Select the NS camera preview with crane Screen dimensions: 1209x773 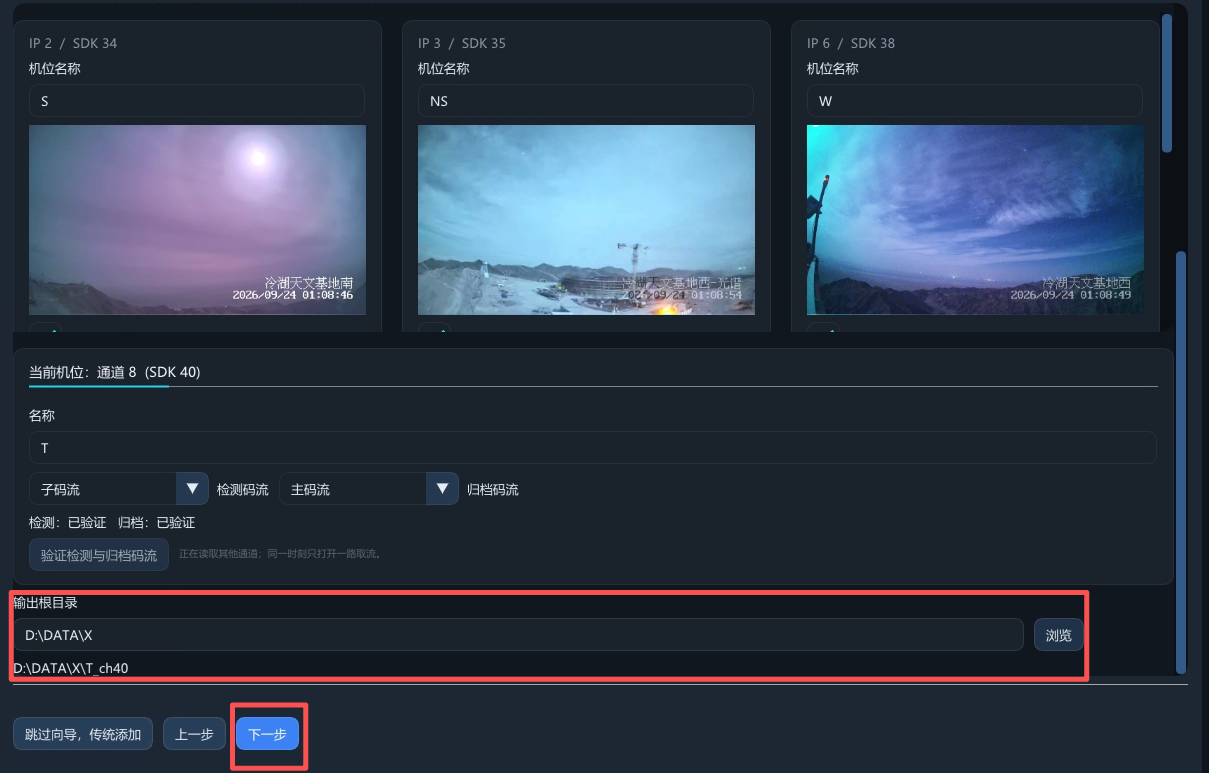(x=586, y=220)
